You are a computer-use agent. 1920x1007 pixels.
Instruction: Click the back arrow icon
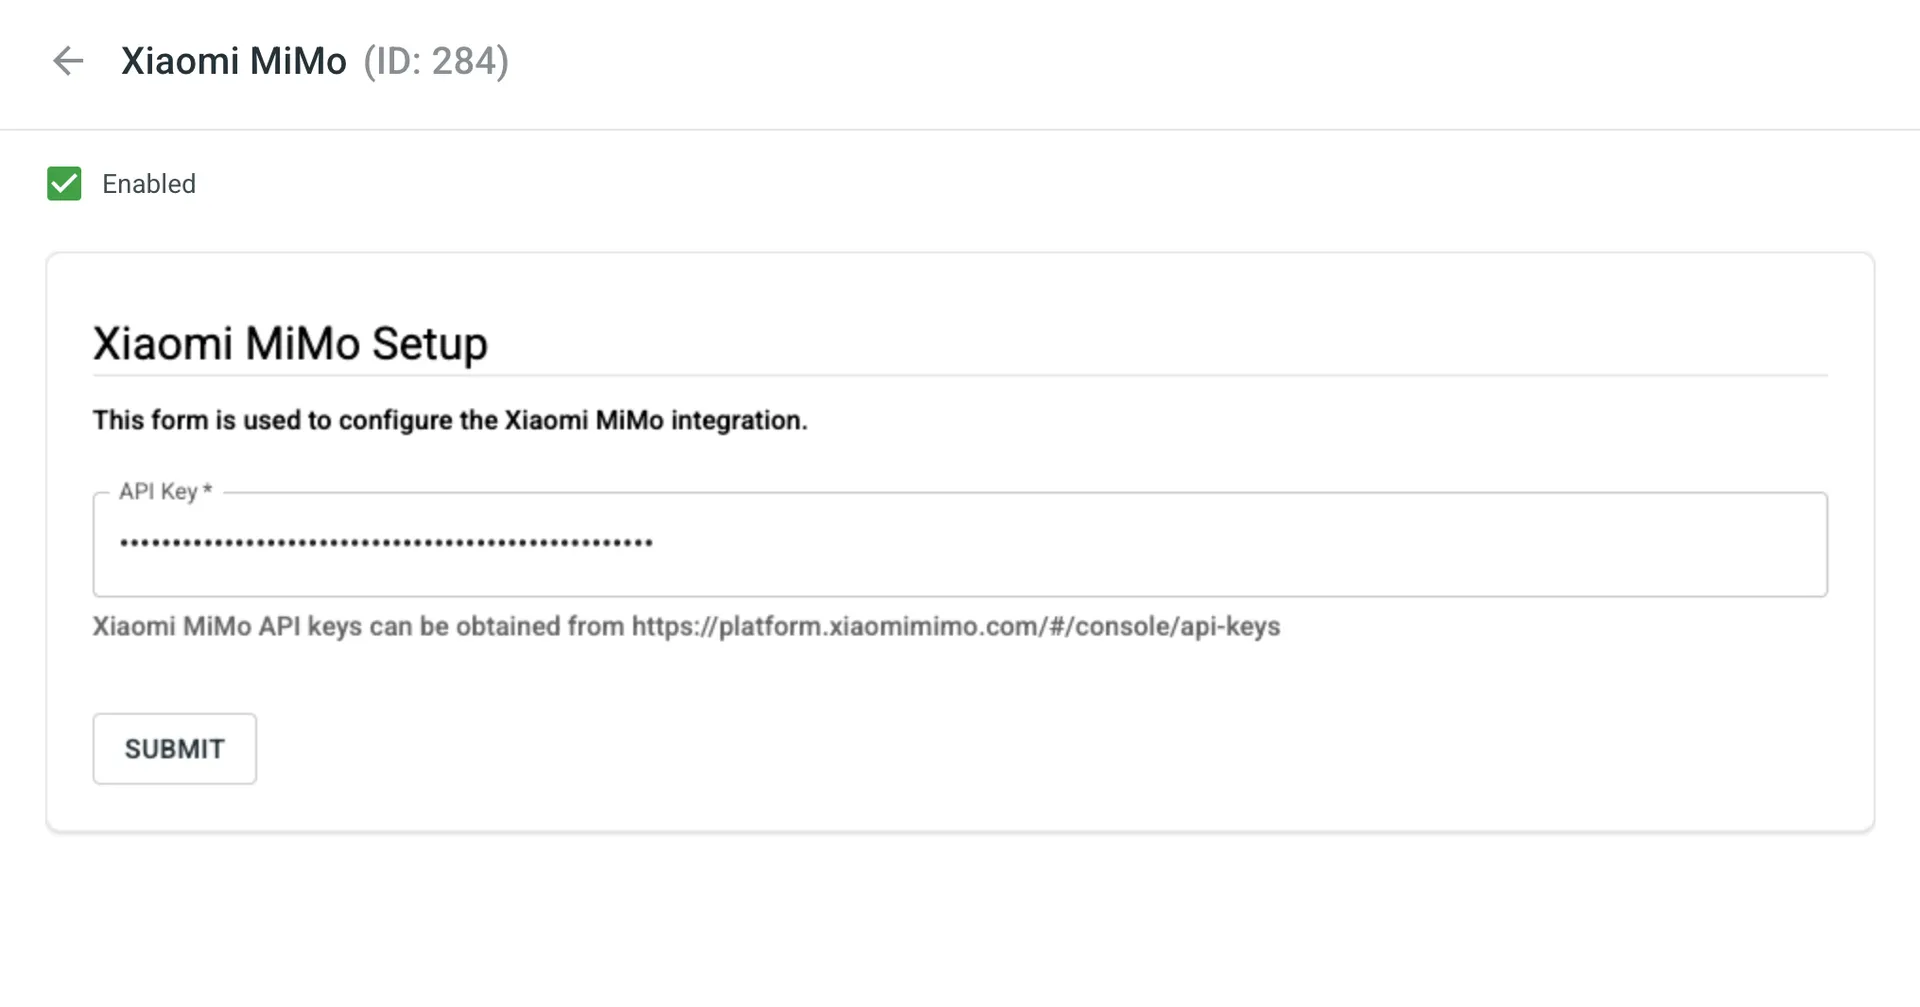pyautogui.click(x=68, y=61)
